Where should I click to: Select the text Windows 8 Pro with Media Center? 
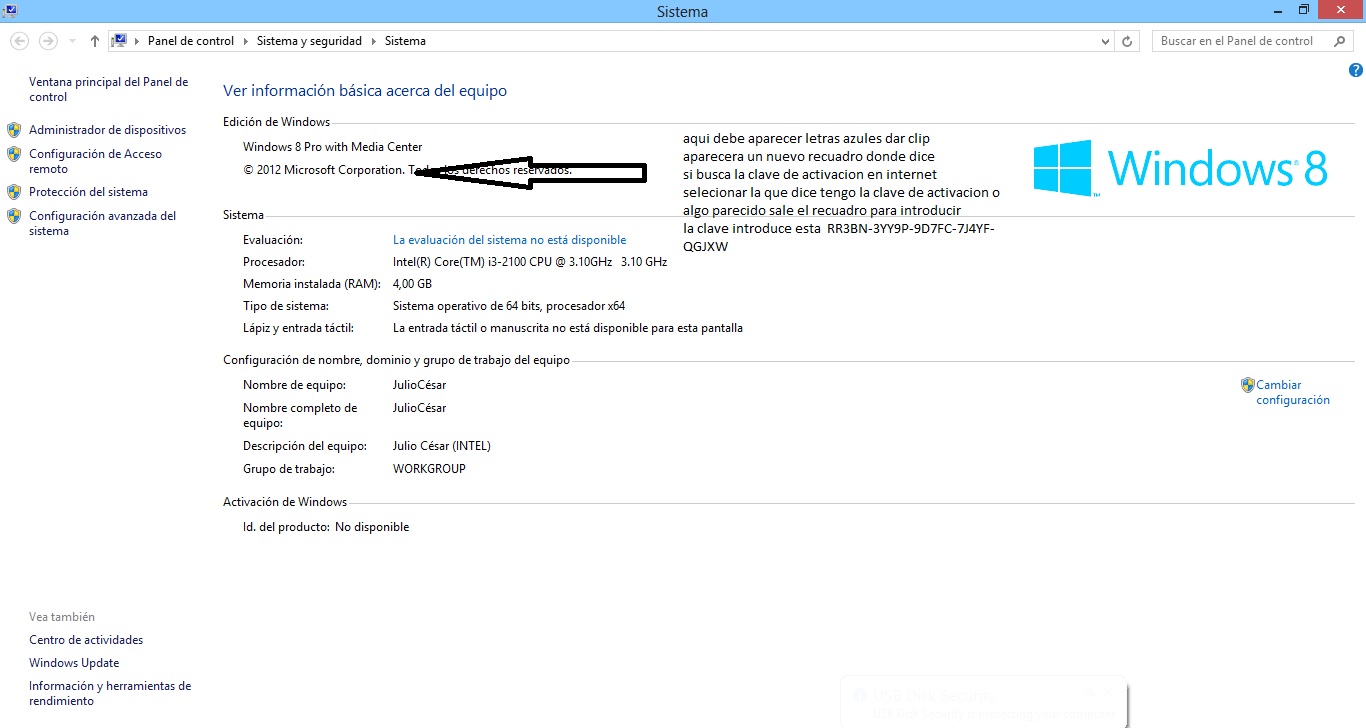333,147
